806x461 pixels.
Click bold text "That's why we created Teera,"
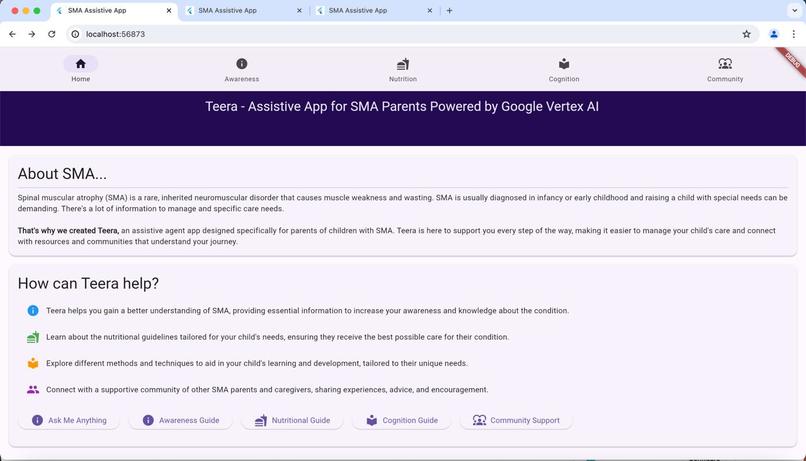pos(68,231)
